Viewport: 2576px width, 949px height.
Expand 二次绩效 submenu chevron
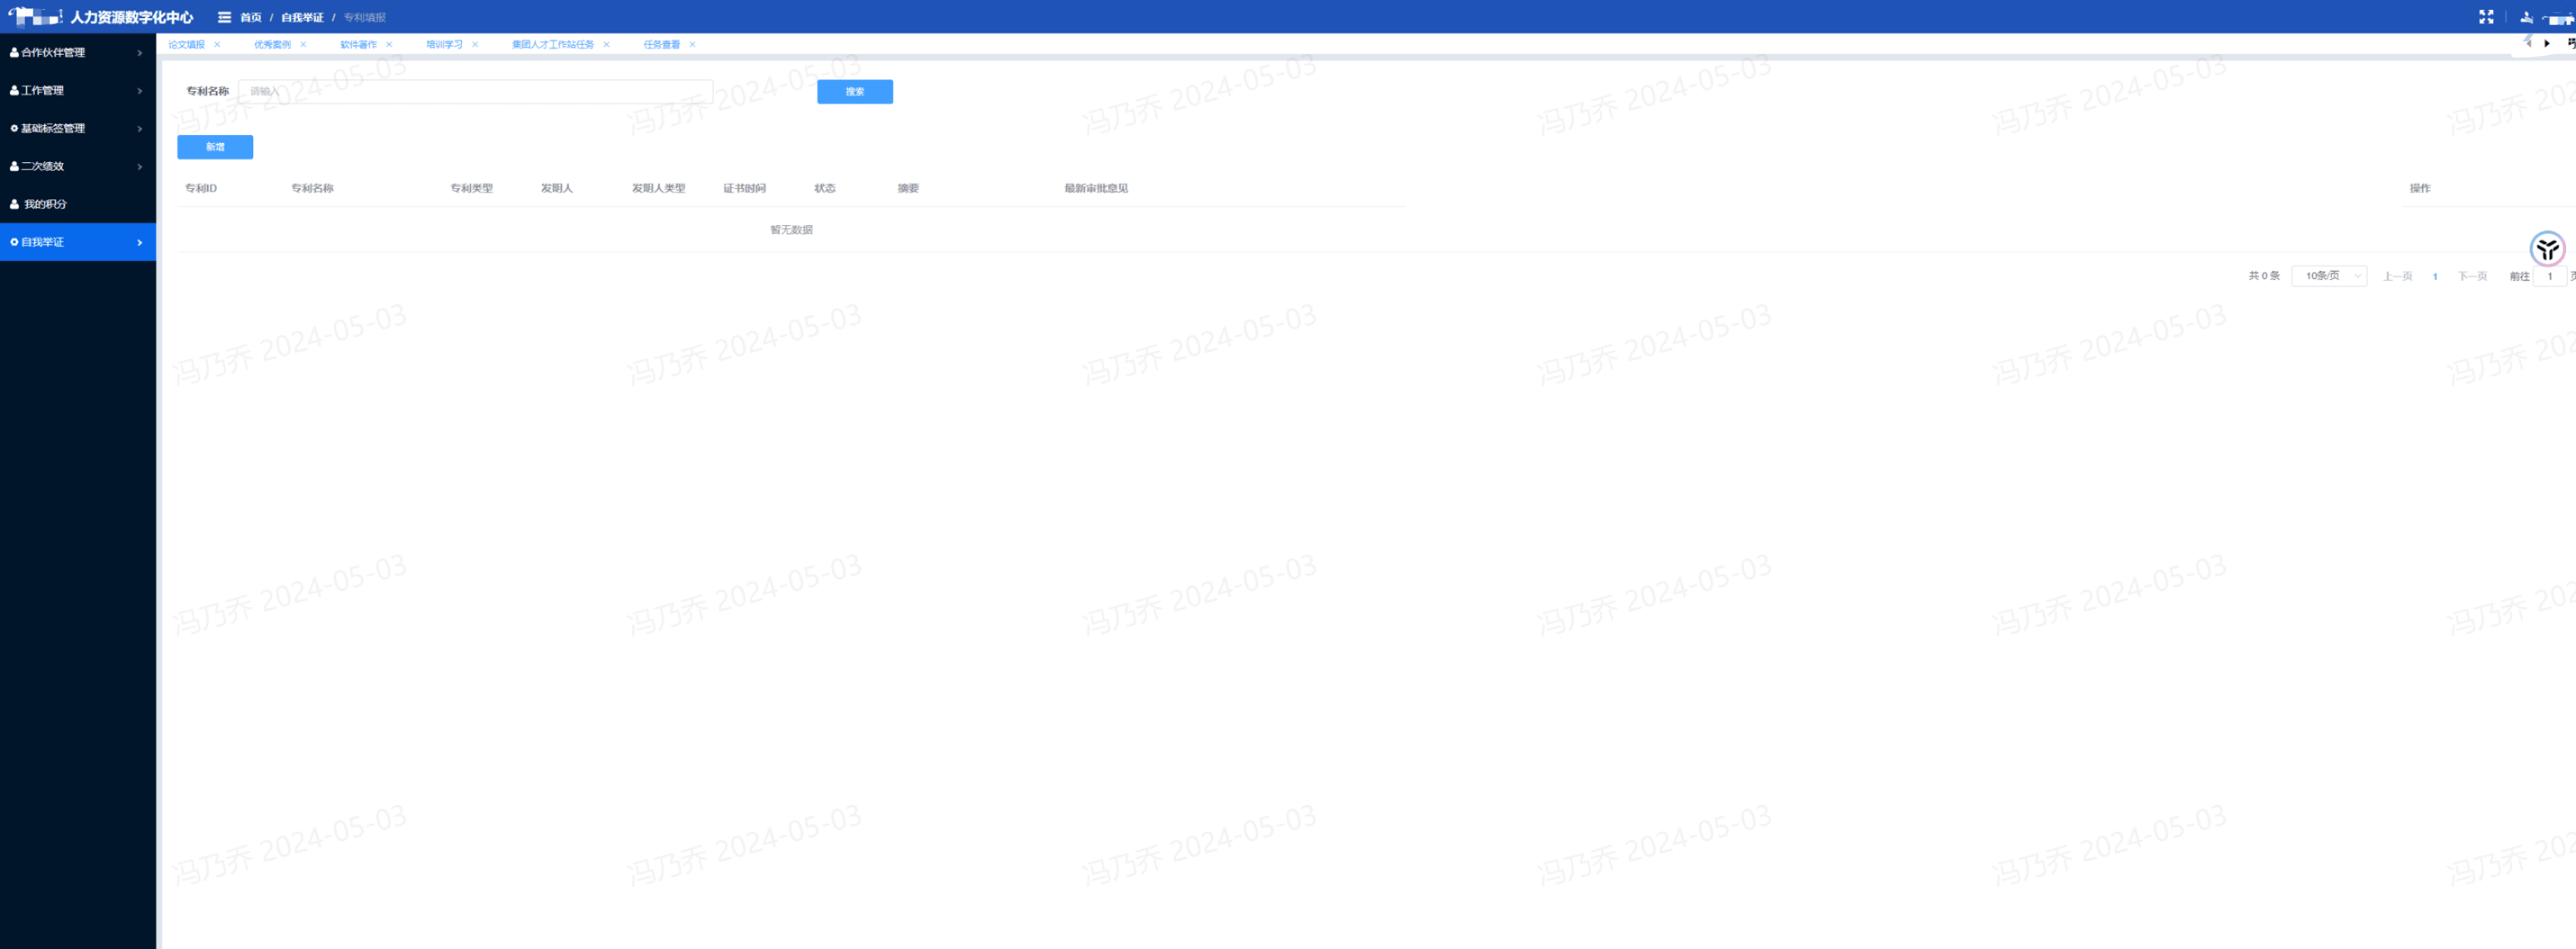point(140,167)
